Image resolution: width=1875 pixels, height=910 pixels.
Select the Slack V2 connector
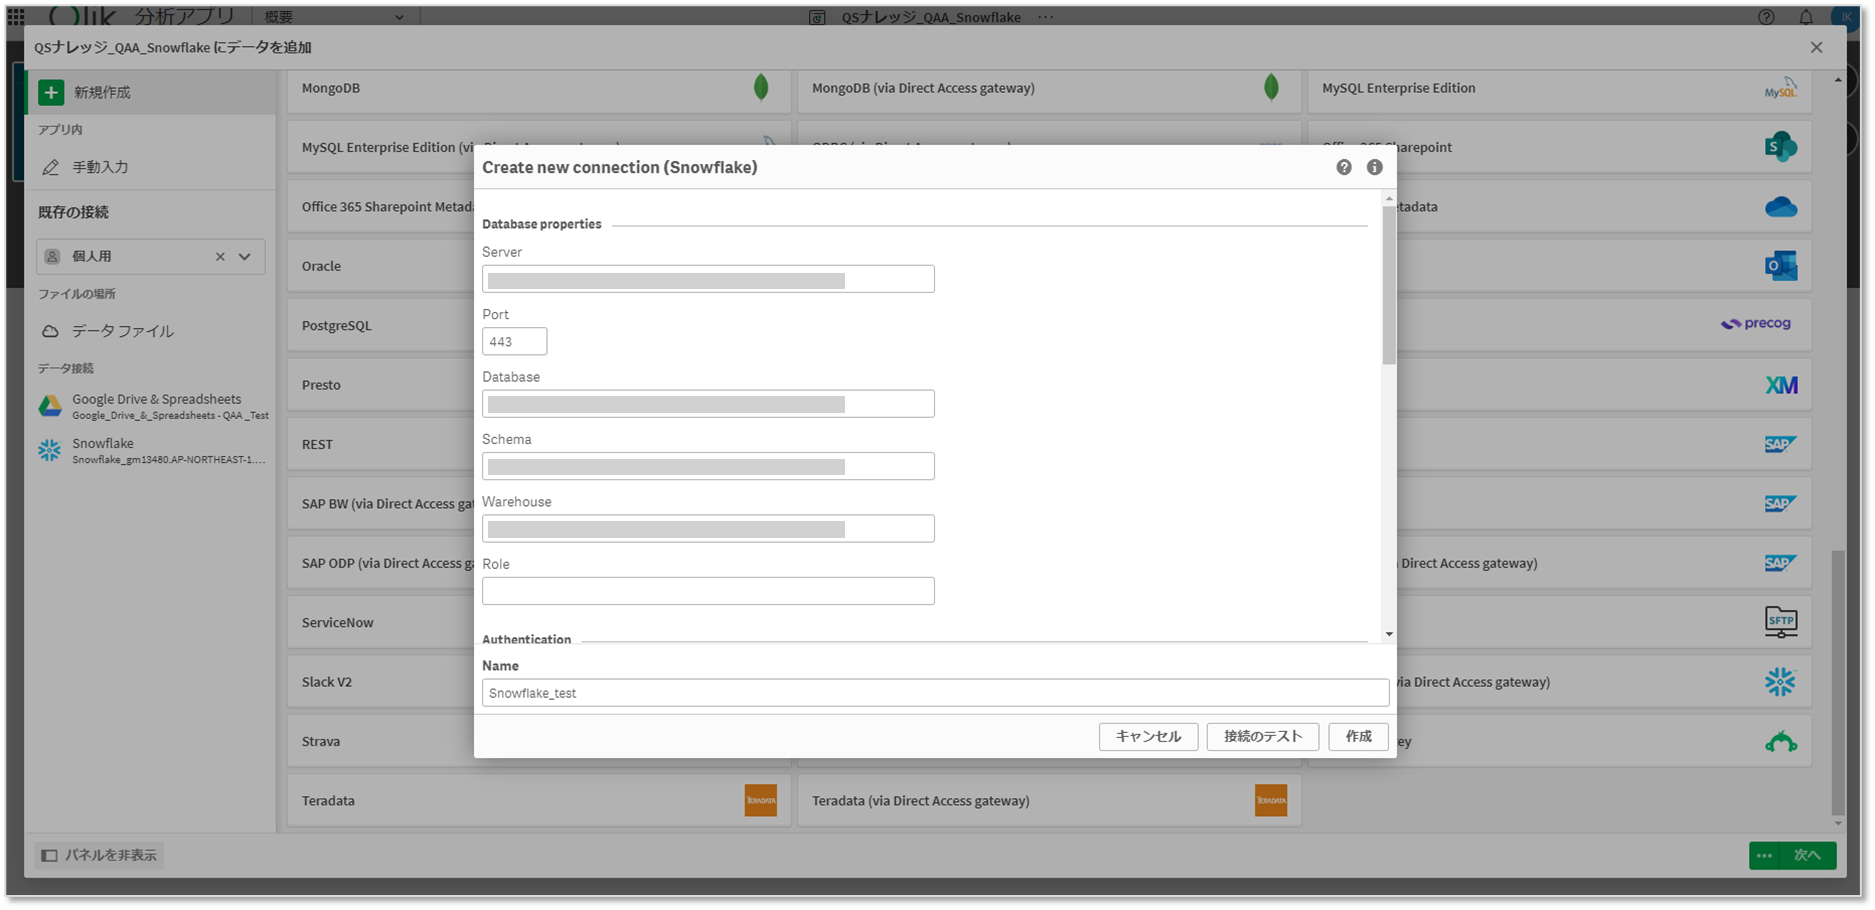pyautogui.click(x=382, y=682)
